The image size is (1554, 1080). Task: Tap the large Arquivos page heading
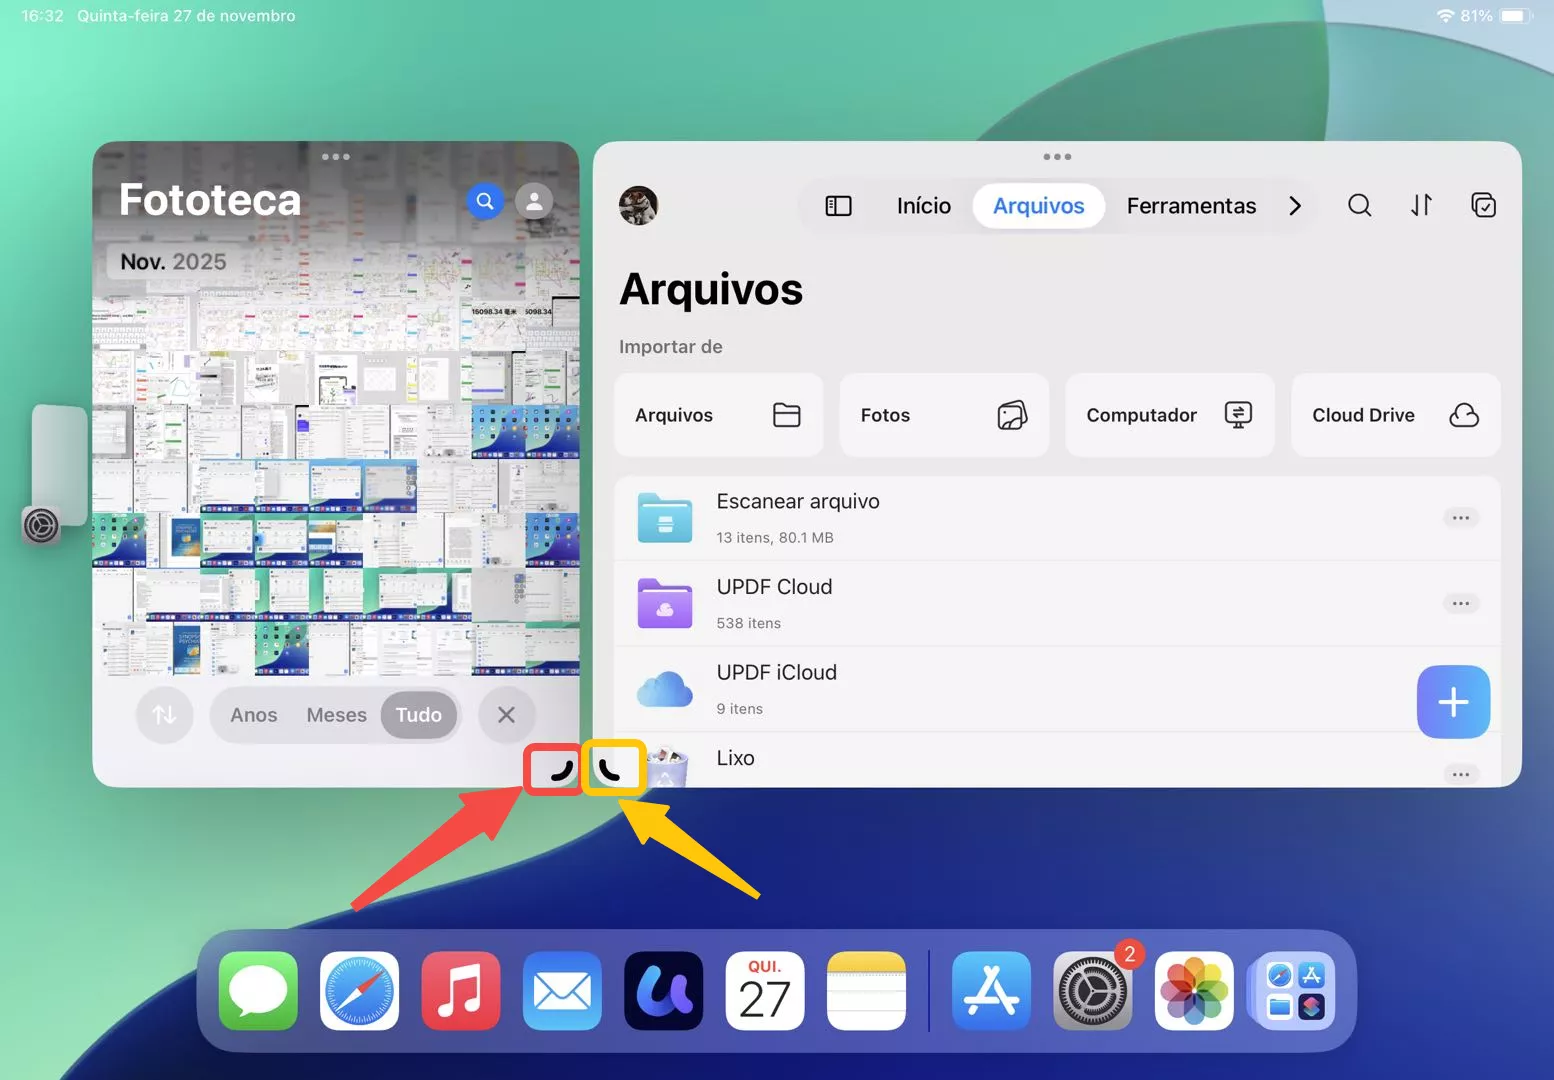tap(711, 290)
